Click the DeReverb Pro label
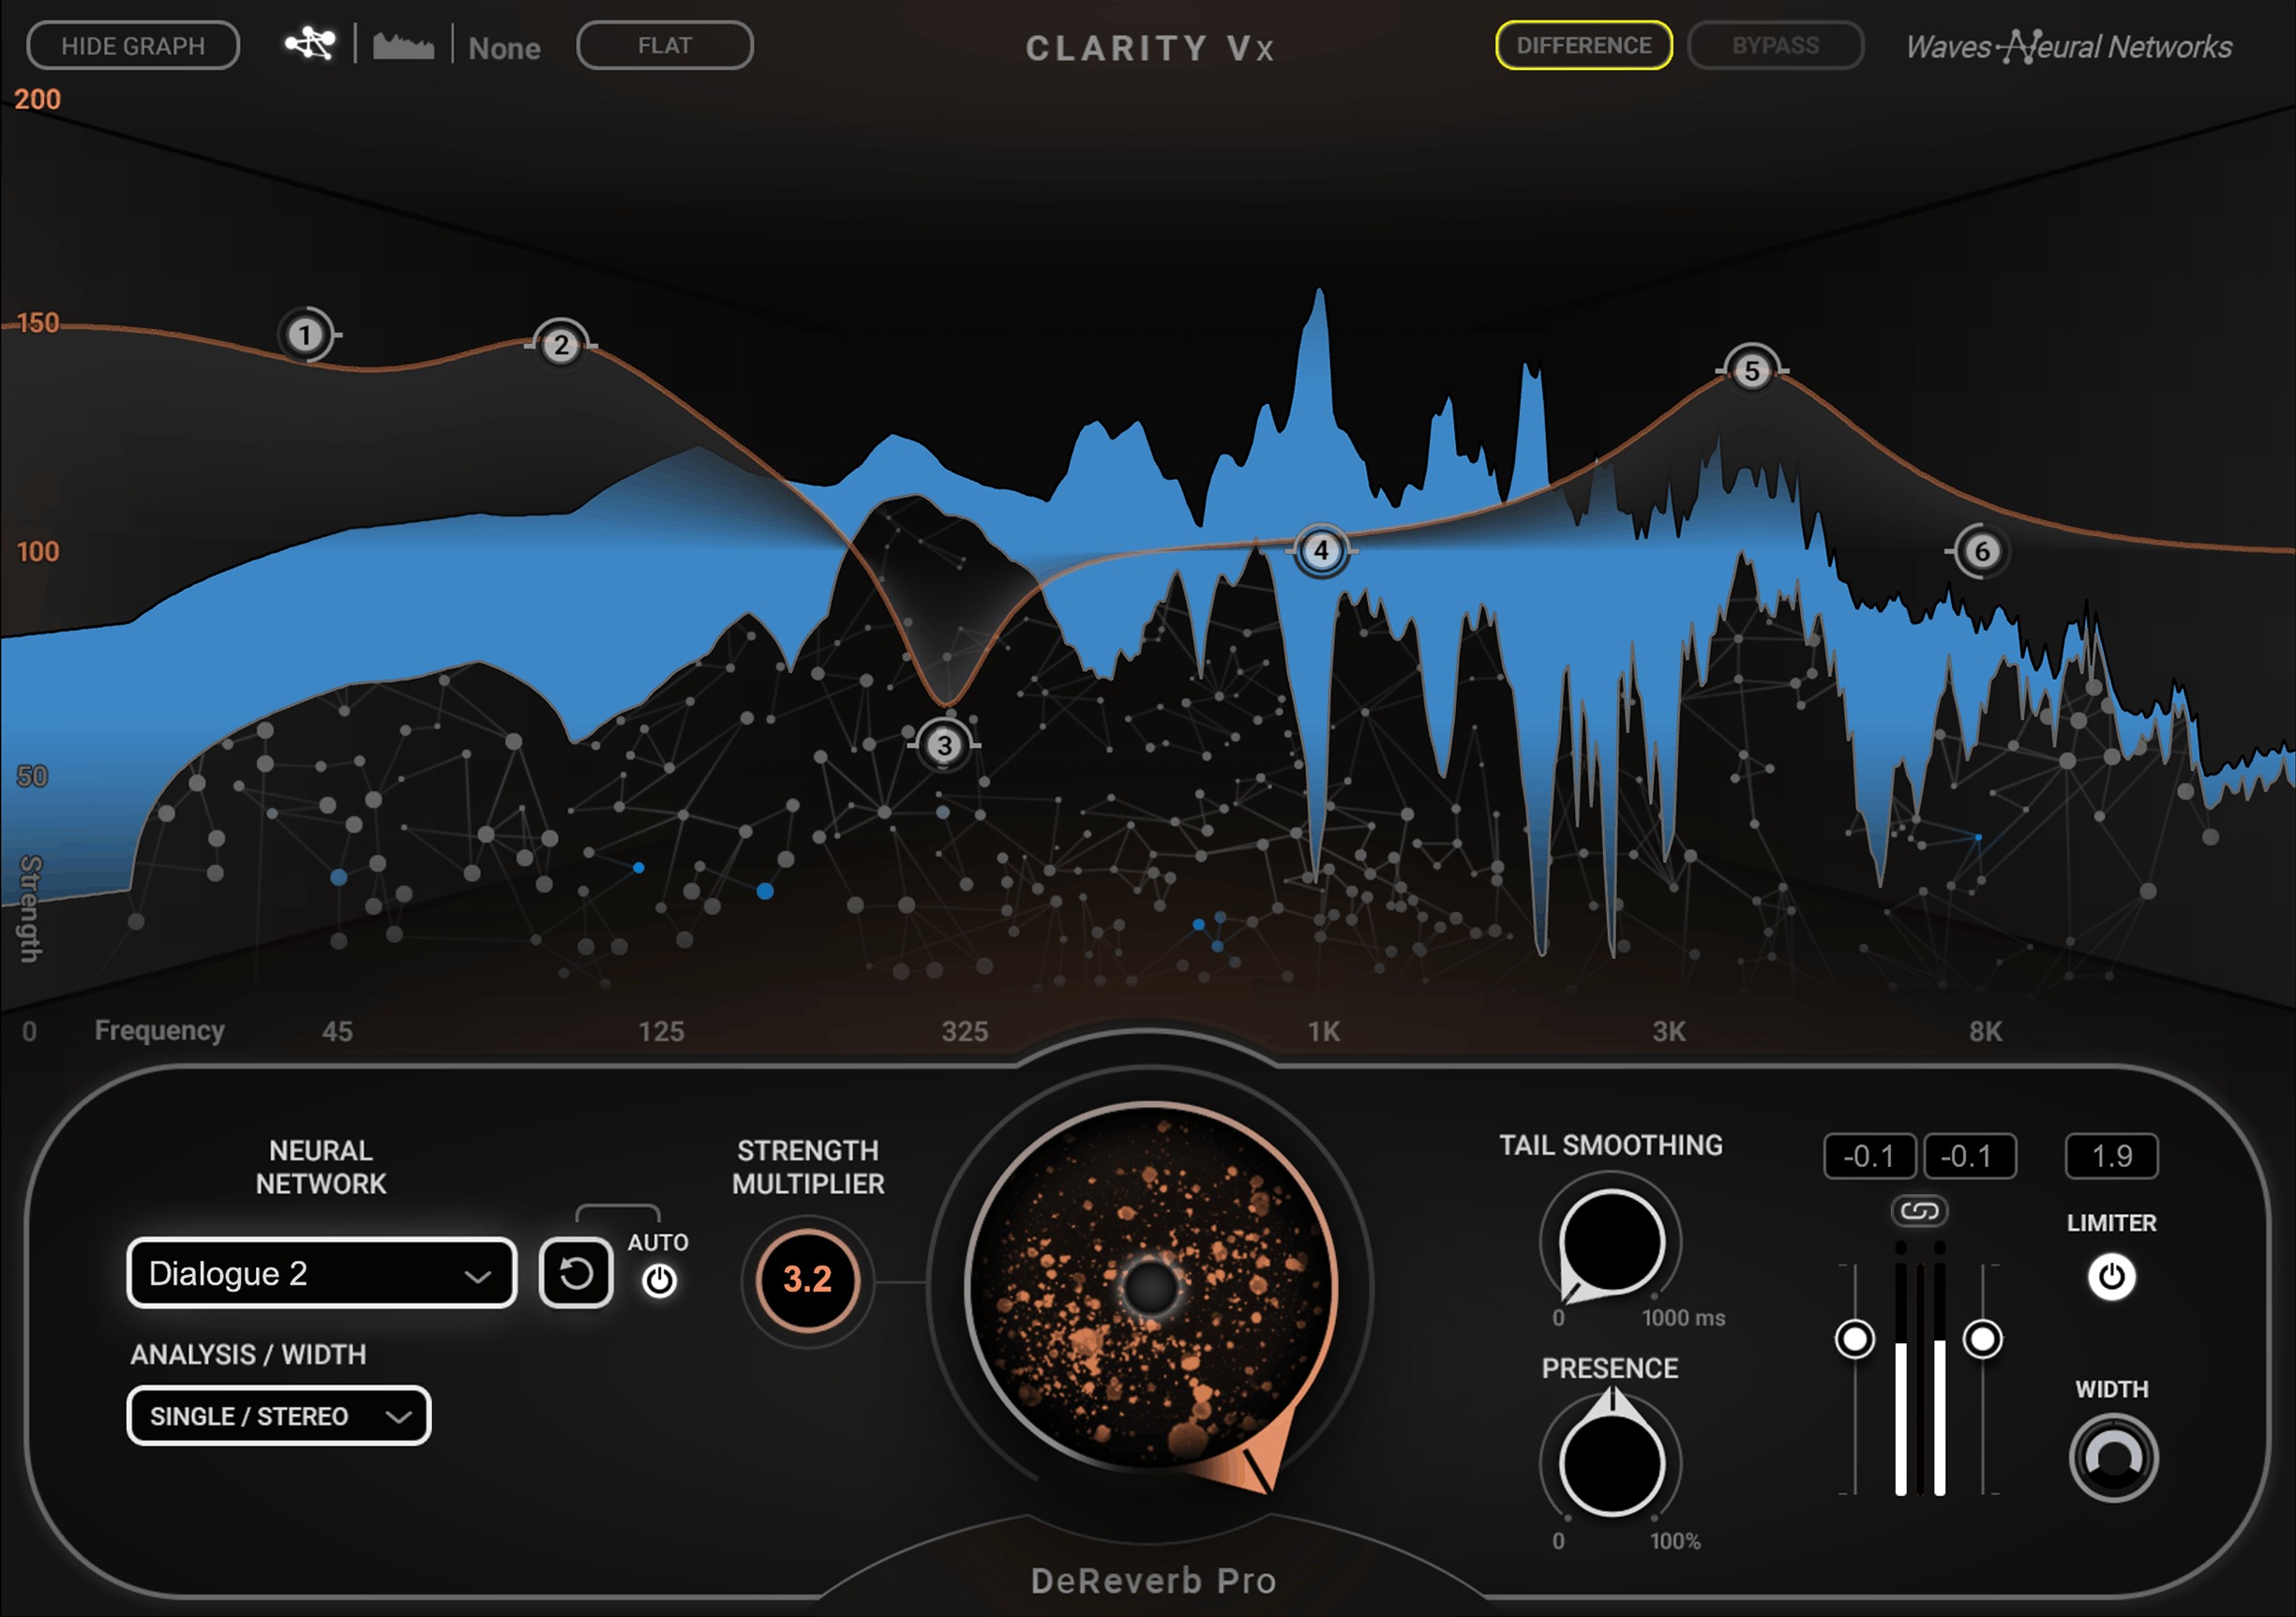This screenshot has width=2296, height=1617. point(1153,1581)
